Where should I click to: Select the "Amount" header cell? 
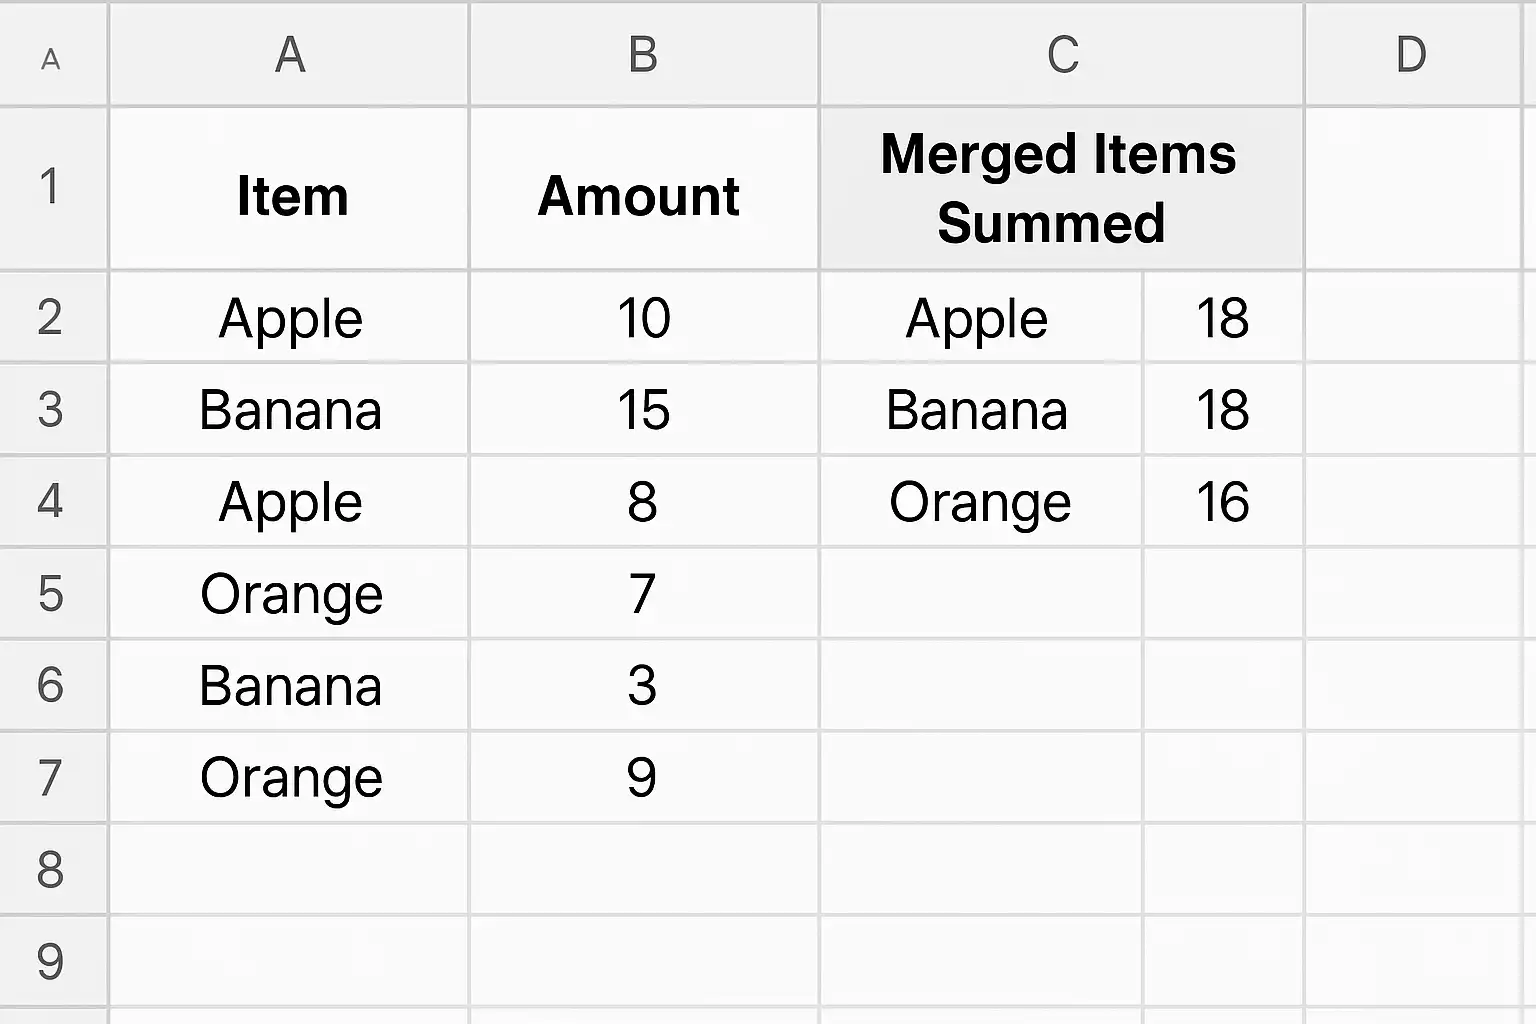[640, 195]
